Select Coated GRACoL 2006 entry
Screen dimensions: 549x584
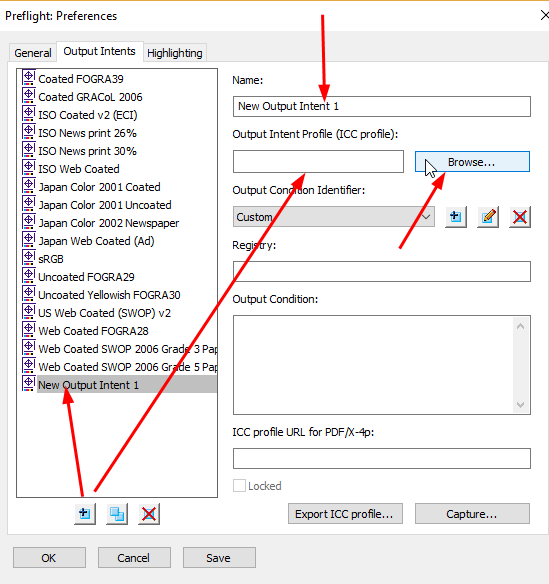click(91, 97)
